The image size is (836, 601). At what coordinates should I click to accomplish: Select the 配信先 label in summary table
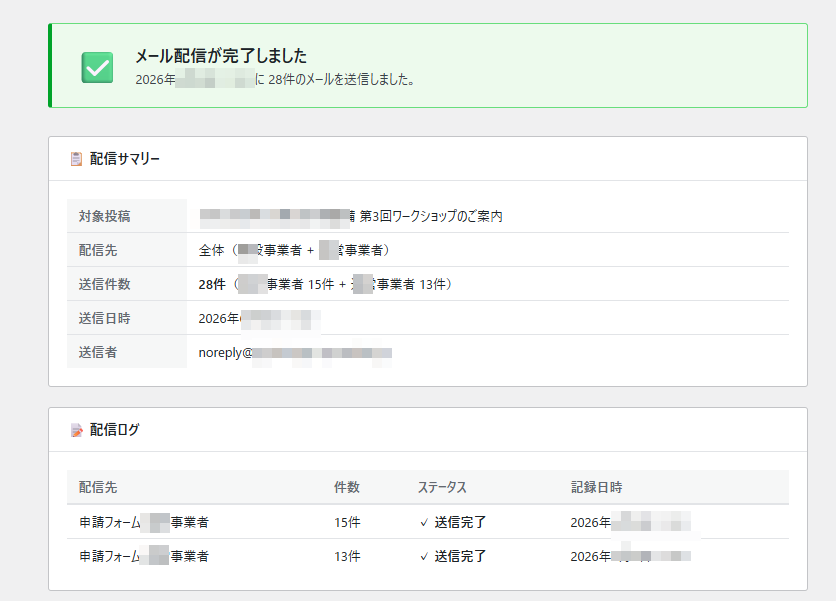point(98,250)
